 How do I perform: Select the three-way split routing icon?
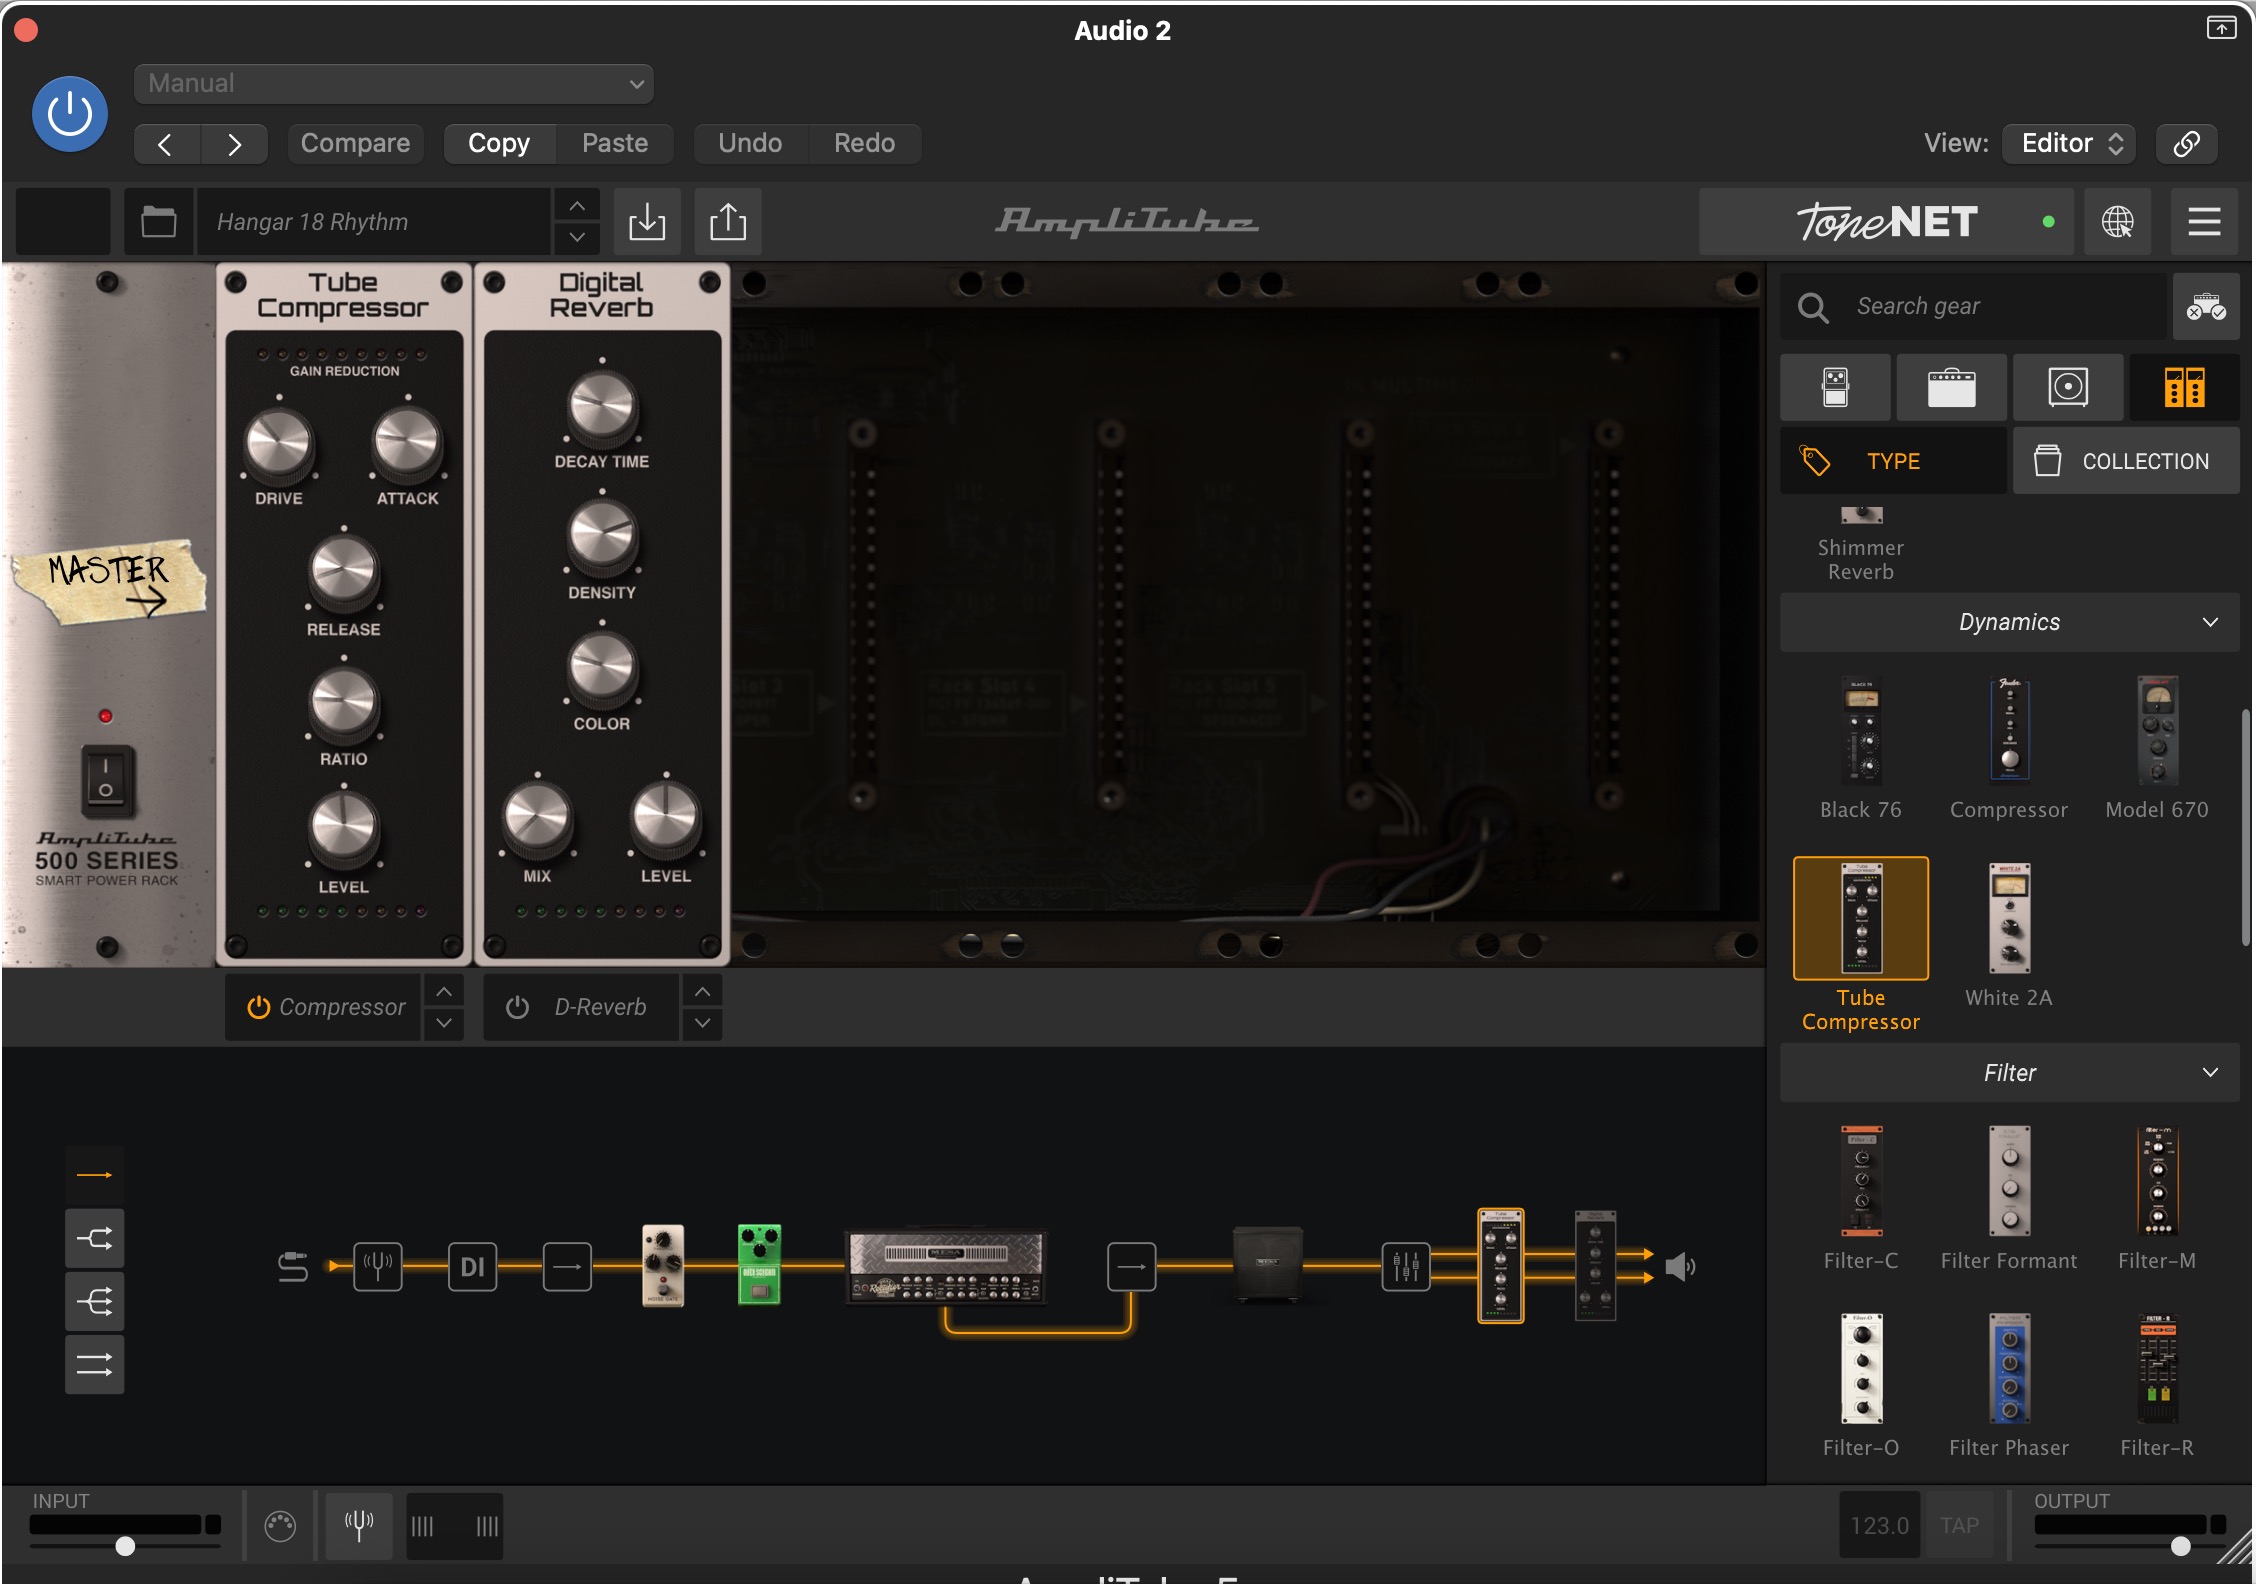[x=95, y=1302]
